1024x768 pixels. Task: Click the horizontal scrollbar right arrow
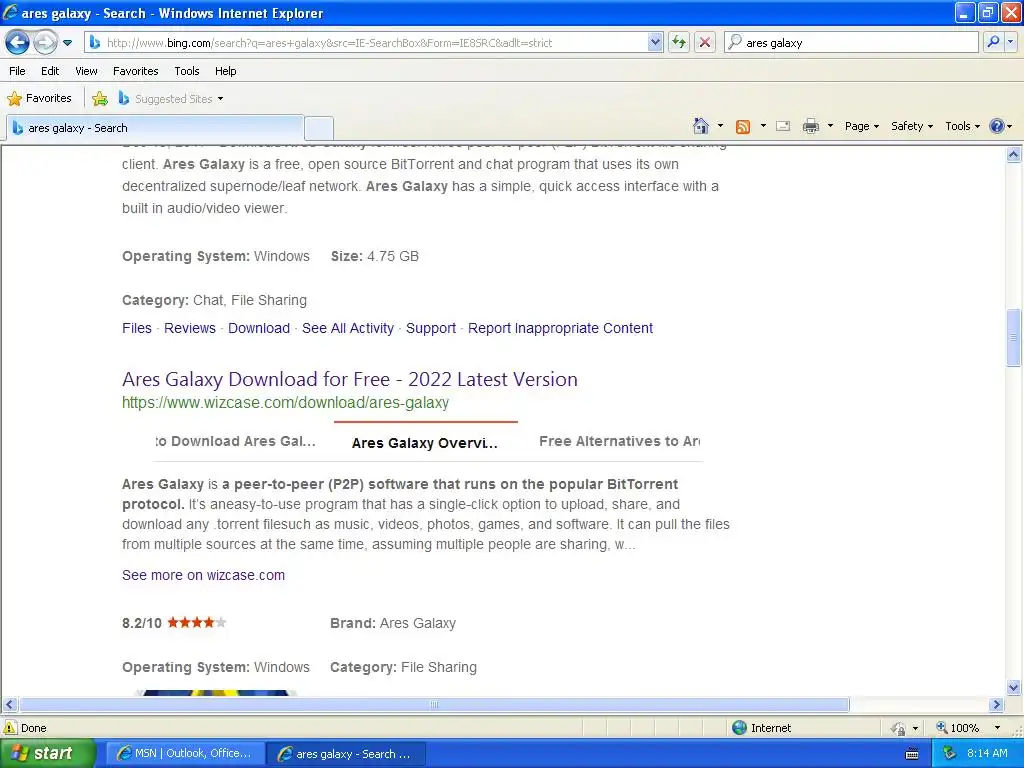(996, 705)
